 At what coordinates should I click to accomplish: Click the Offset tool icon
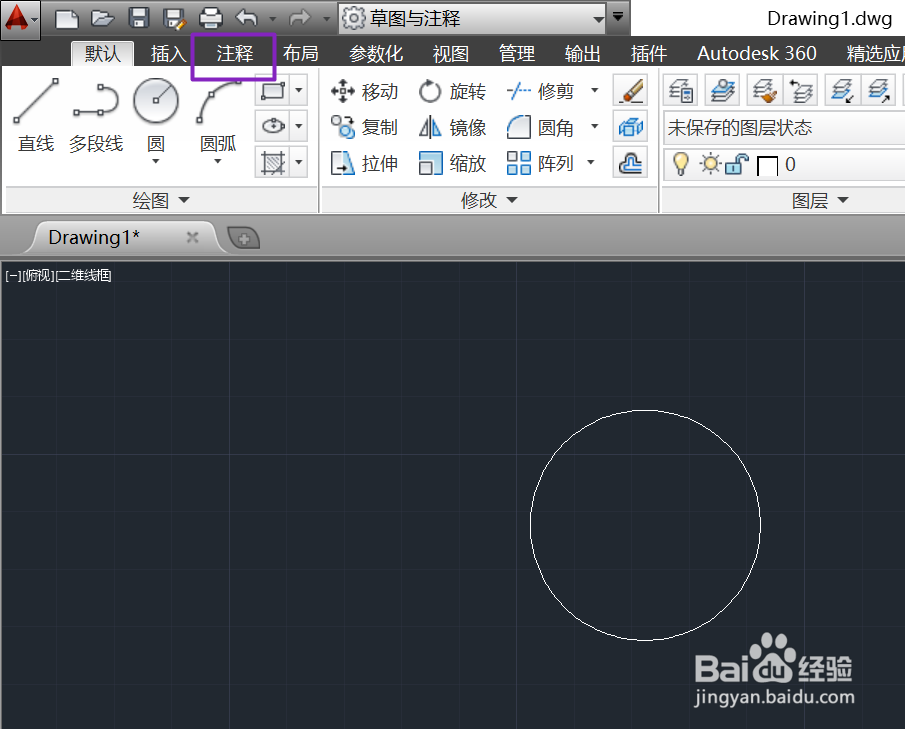630,163
